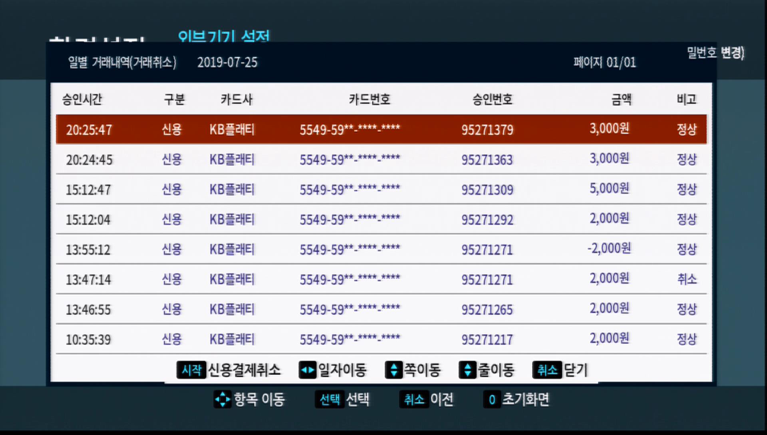767x435 pixels.
Task: Click the 줄이동 label
Action: click(x=496, y=370)
